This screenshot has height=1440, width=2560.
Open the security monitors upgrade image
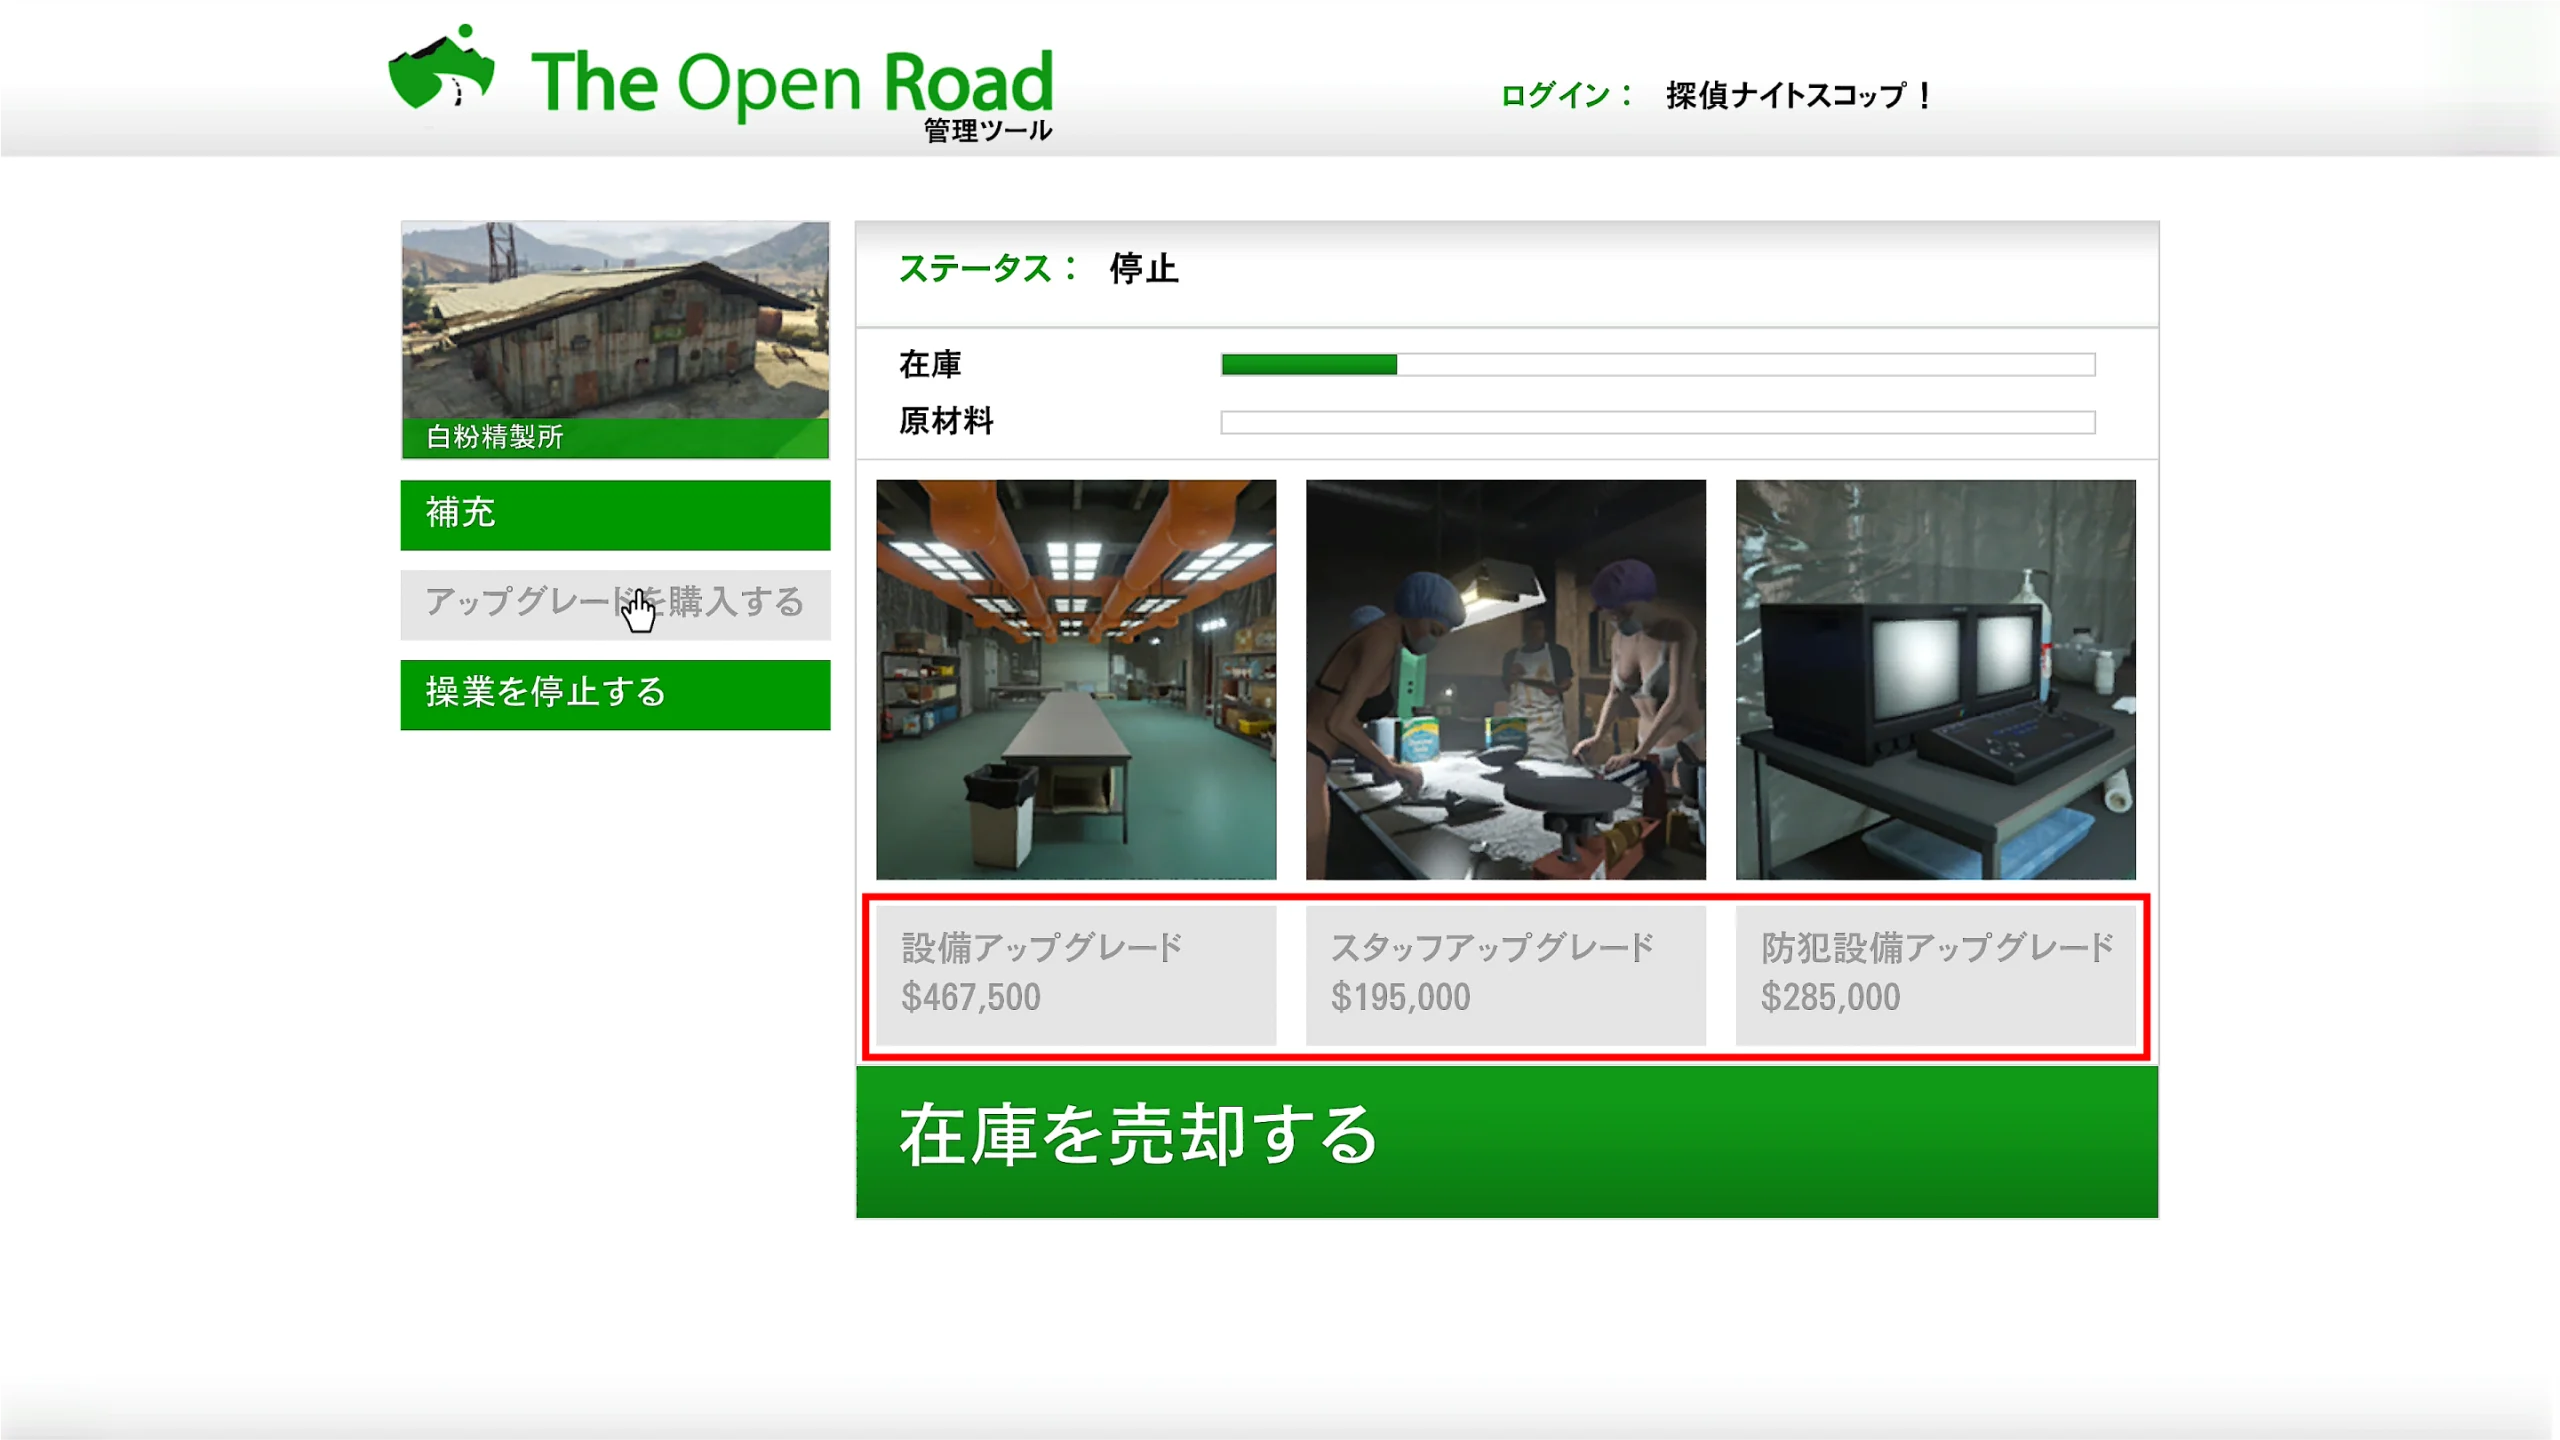[1935, 679]
